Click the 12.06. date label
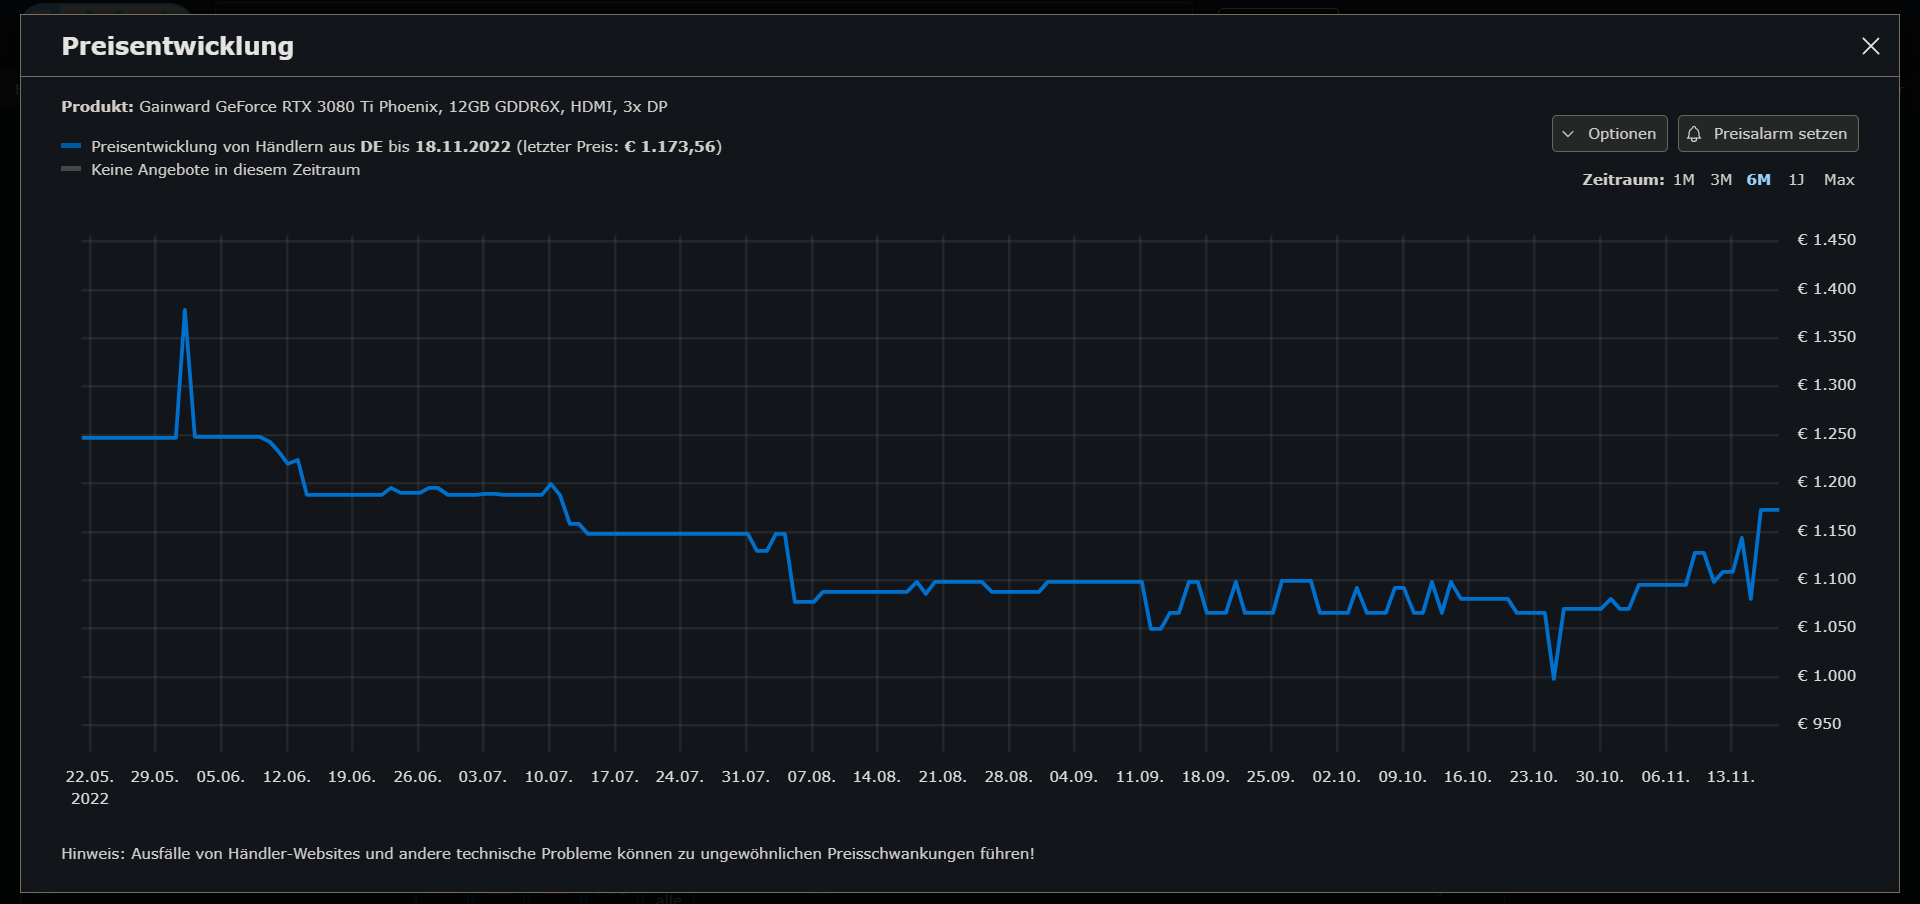This screenshot has width=1920, height=904. (287, 777)
